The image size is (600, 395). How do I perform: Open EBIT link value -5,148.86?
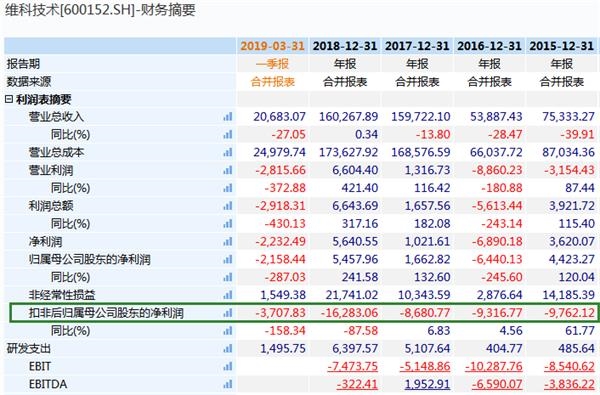425,366
